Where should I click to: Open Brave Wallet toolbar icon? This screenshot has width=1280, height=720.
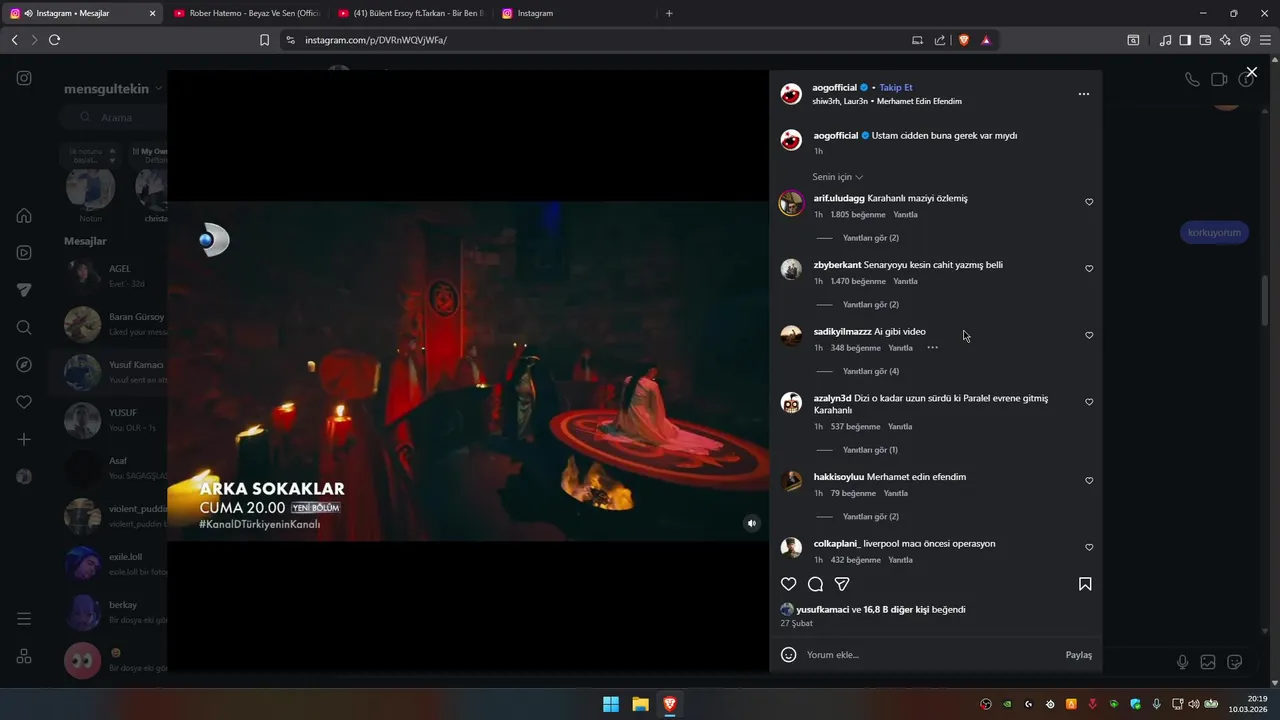point(1205,40)
